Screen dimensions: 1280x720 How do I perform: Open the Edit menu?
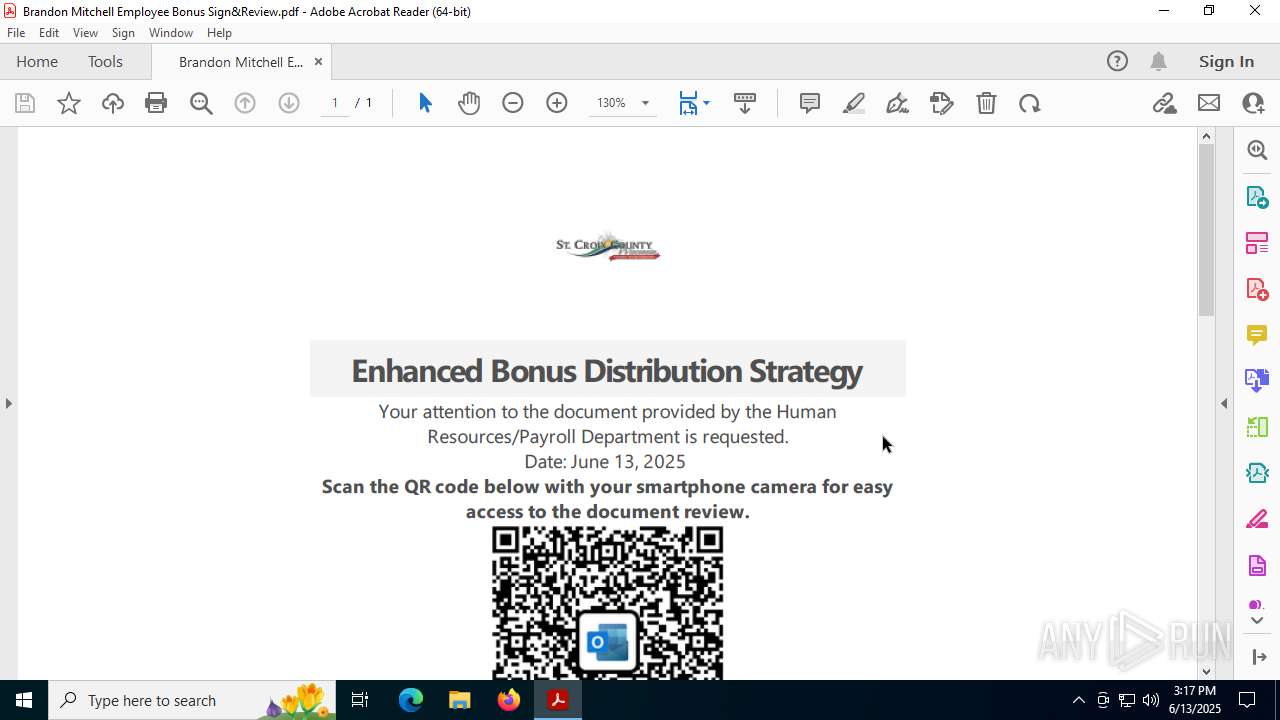click(49, 33)
